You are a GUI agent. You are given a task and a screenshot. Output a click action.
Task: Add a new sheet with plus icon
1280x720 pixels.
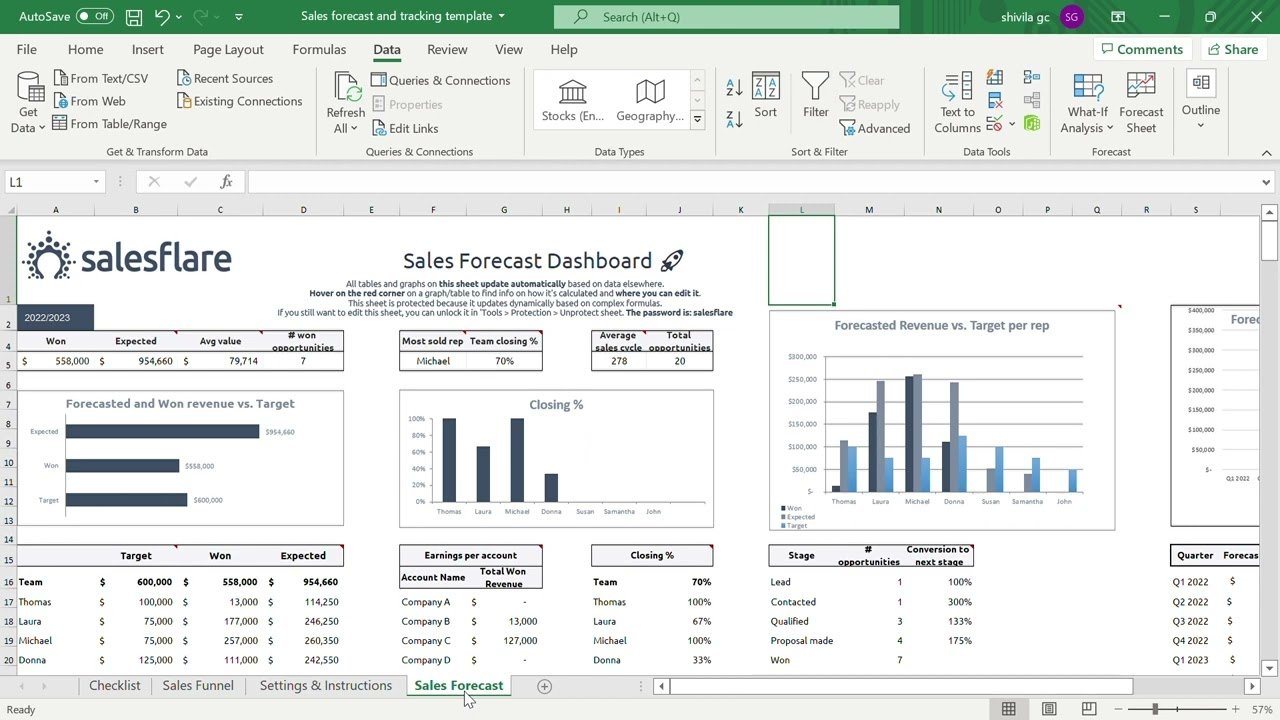click(x=544, y=686)
